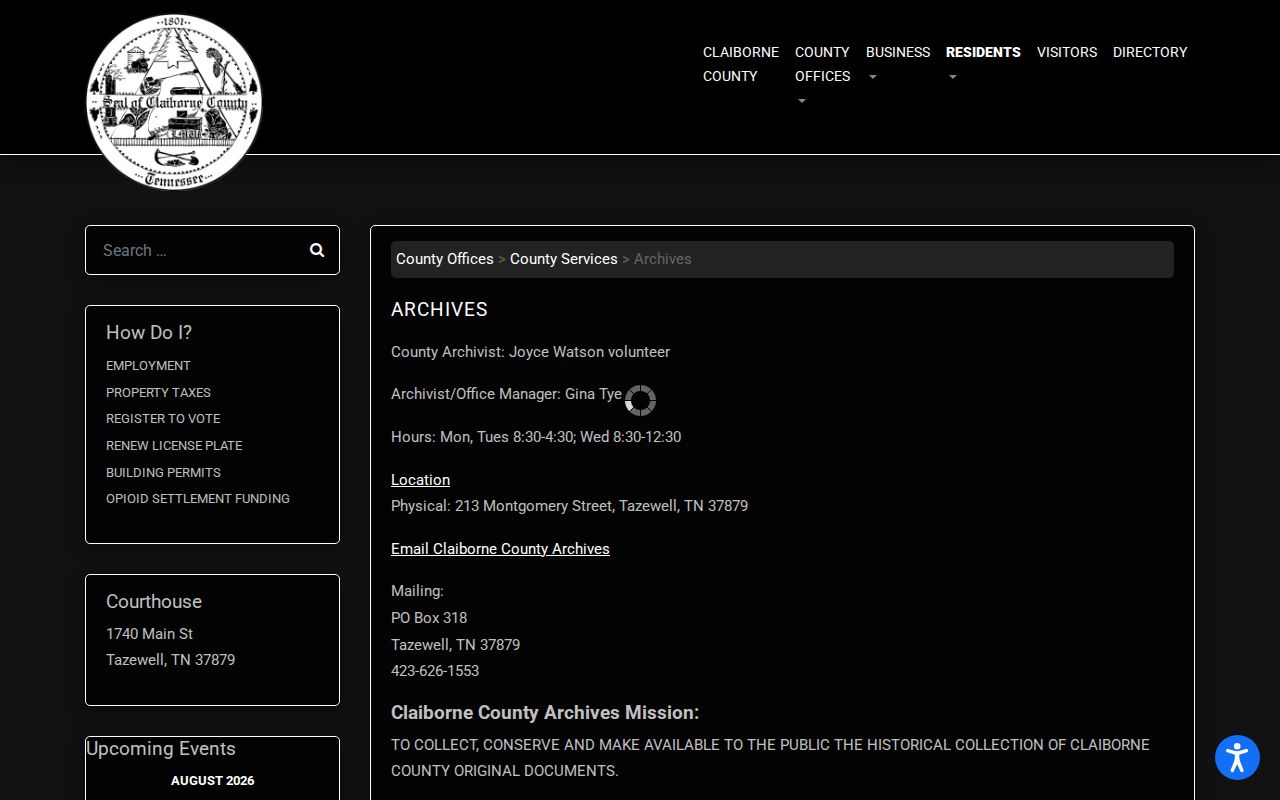Go to the Visitors page
1280x800 pixels.
click(1067, 52)
